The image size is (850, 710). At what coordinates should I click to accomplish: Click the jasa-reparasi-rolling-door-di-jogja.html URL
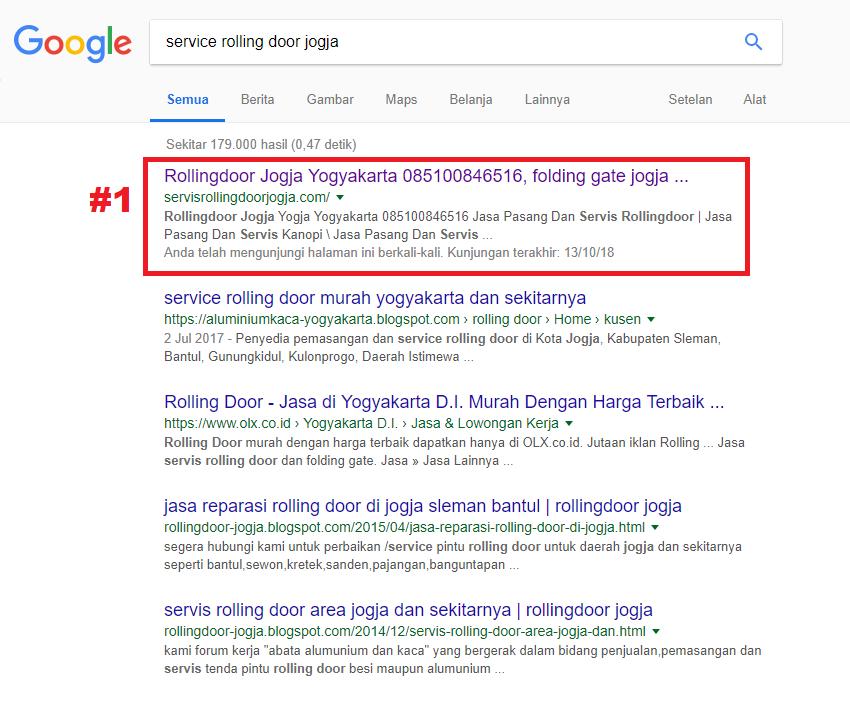(404, 527)
